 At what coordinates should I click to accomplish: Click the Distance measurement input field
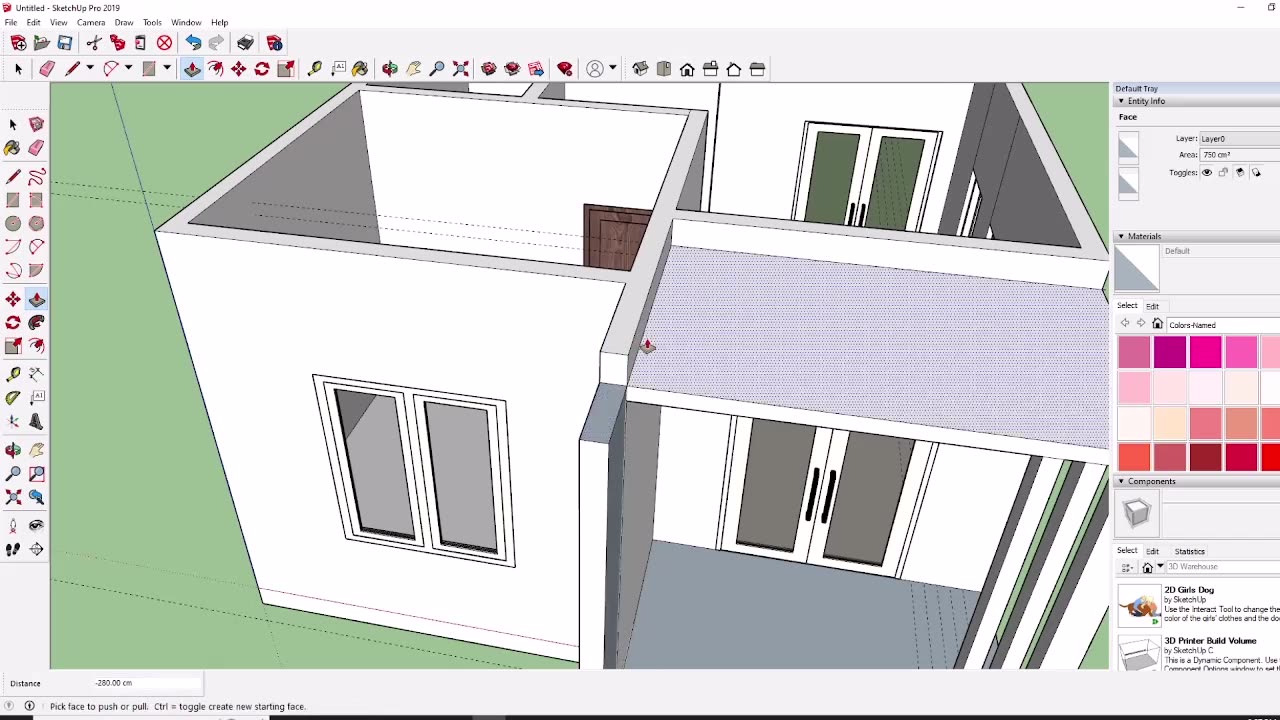pyautogui.click(x=147, y=683)
